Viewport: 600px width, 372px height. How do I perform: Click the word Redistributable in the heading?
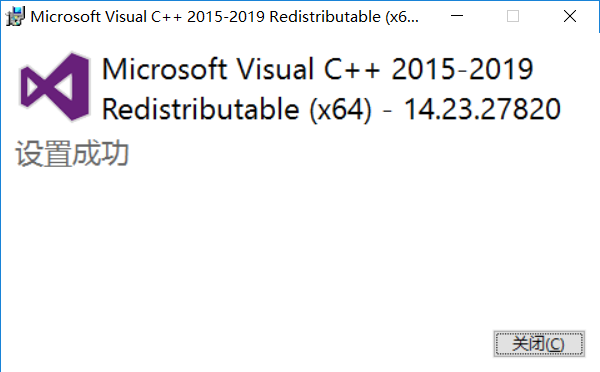pyautogui.click(x=201, y=109)
